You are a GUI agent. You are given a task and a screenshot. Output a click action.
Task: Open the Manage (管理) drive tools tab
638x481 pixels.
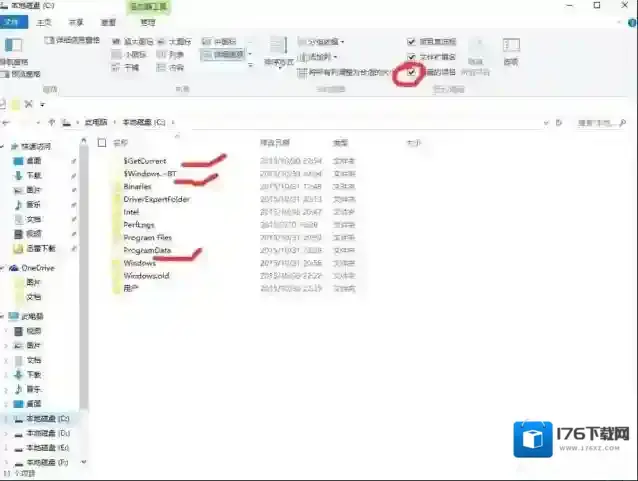pos(148,22)
